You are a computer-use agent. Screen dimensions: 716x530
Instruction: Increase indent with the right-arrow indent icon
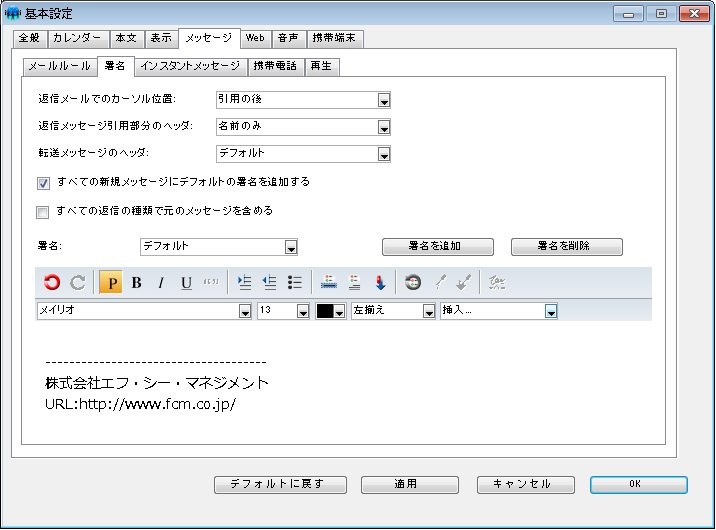point(244,283)
